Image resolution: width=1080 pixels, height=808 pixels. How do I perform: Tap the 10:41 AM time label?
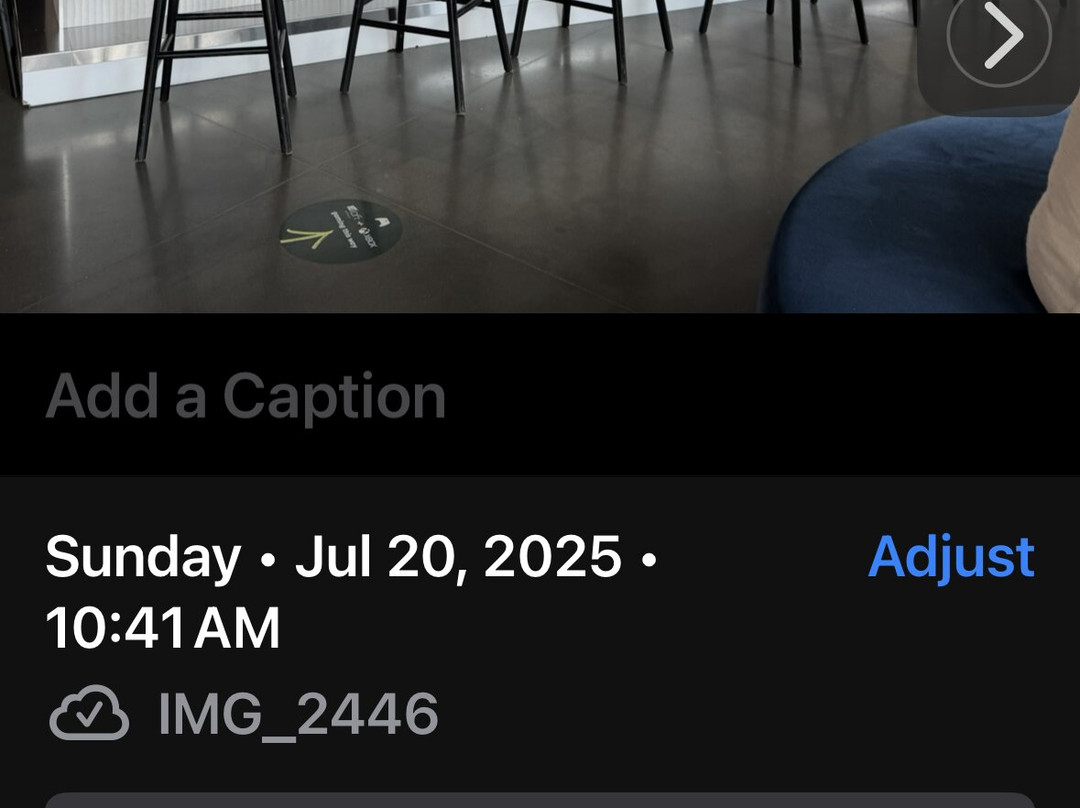click(x=163, y=628)
